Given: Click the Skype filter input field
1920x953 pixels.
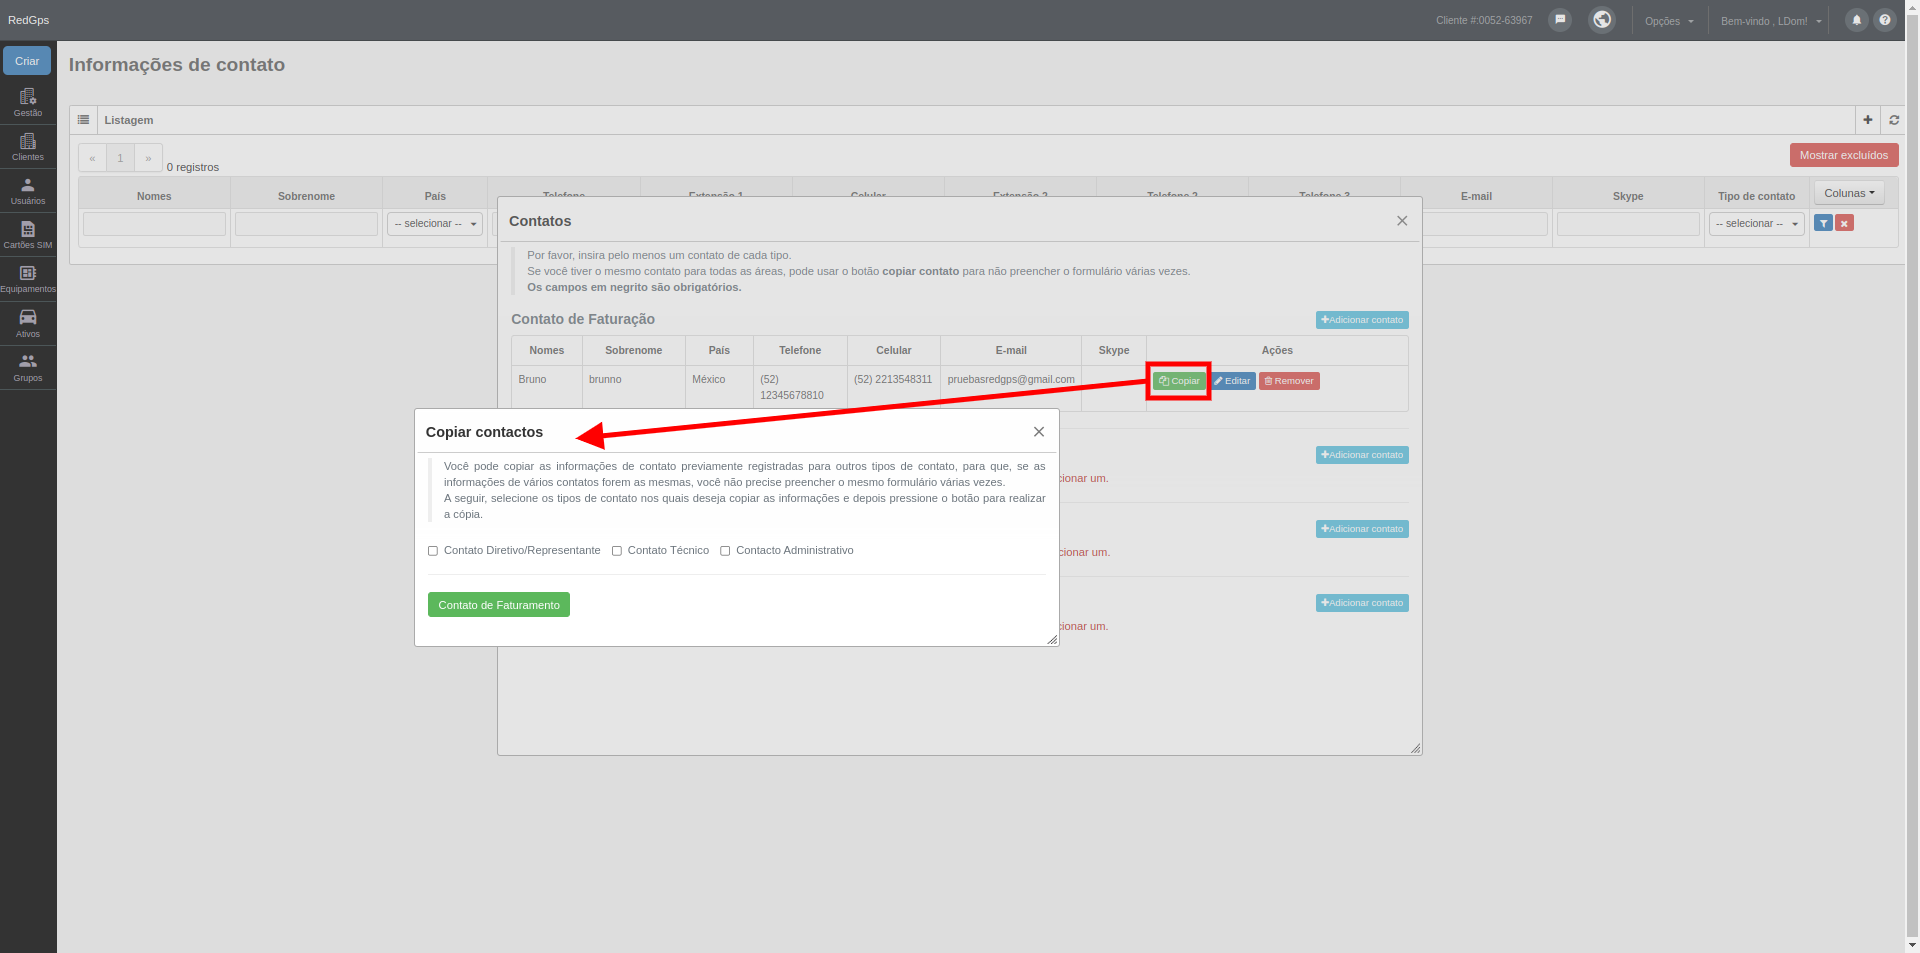Looking at the screenshot, I should (1628, 223).
